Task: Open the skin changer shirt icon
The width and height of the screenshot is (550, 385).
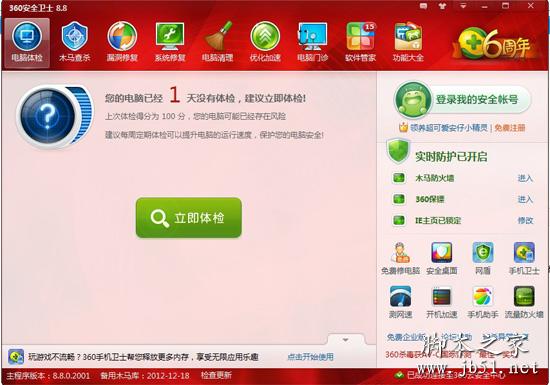Action: tap(443, 6)
